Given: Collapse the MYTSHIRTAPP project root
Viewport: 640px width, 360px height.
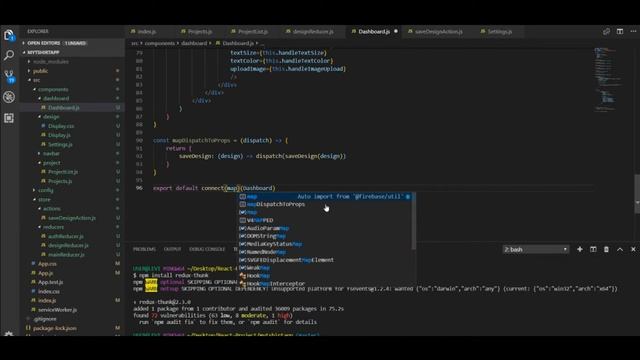Looking at the screenshot, I should [23, 52].
